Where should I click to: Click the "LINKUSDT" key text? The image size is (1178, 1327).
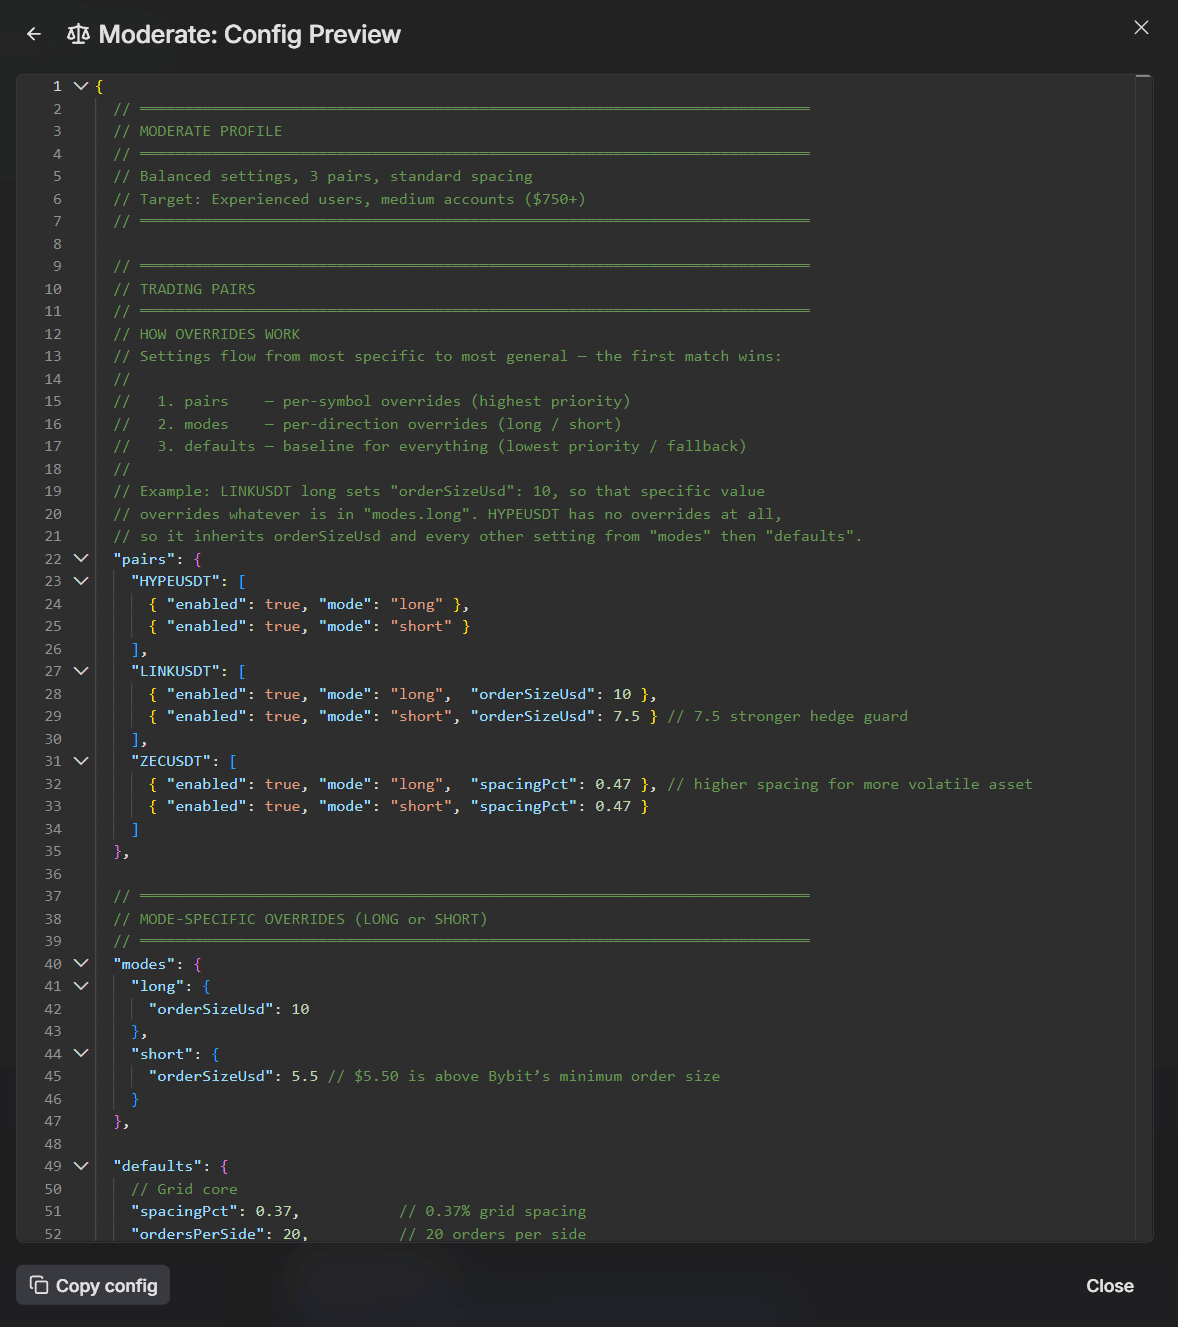click(x=175, y=671)
